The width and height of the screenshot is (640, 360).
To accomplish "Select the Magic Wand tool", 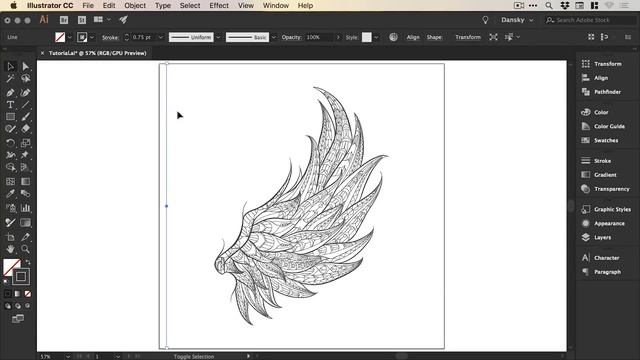I will [x=10, y=78].
